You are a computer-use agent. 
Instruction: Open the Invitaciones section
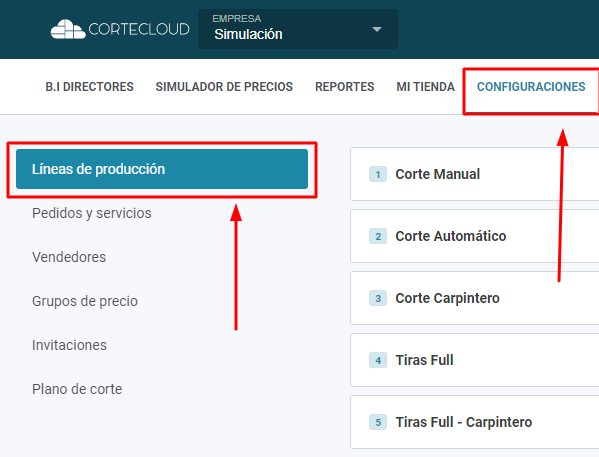[x=70, y=345]
